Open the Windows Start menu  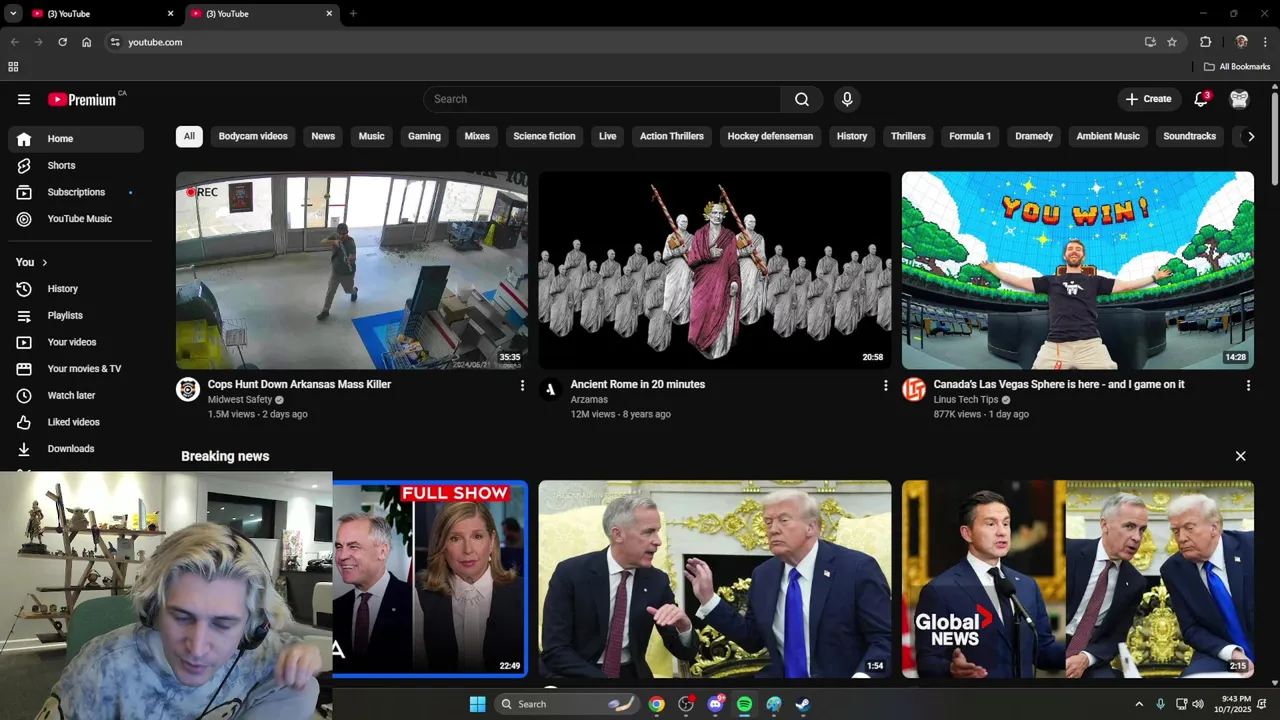coord(477,704)
